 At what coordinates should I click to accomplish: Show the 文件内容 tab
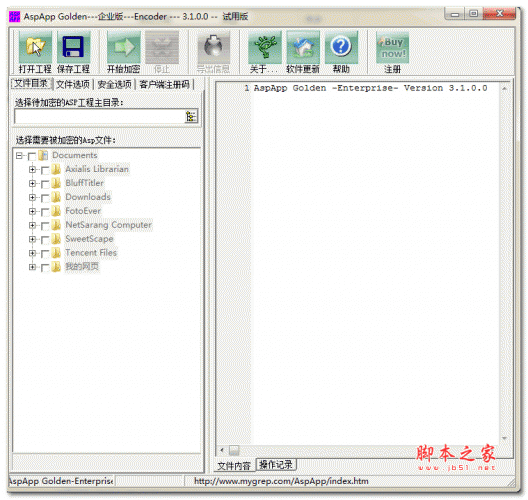(x=234, y=466)
